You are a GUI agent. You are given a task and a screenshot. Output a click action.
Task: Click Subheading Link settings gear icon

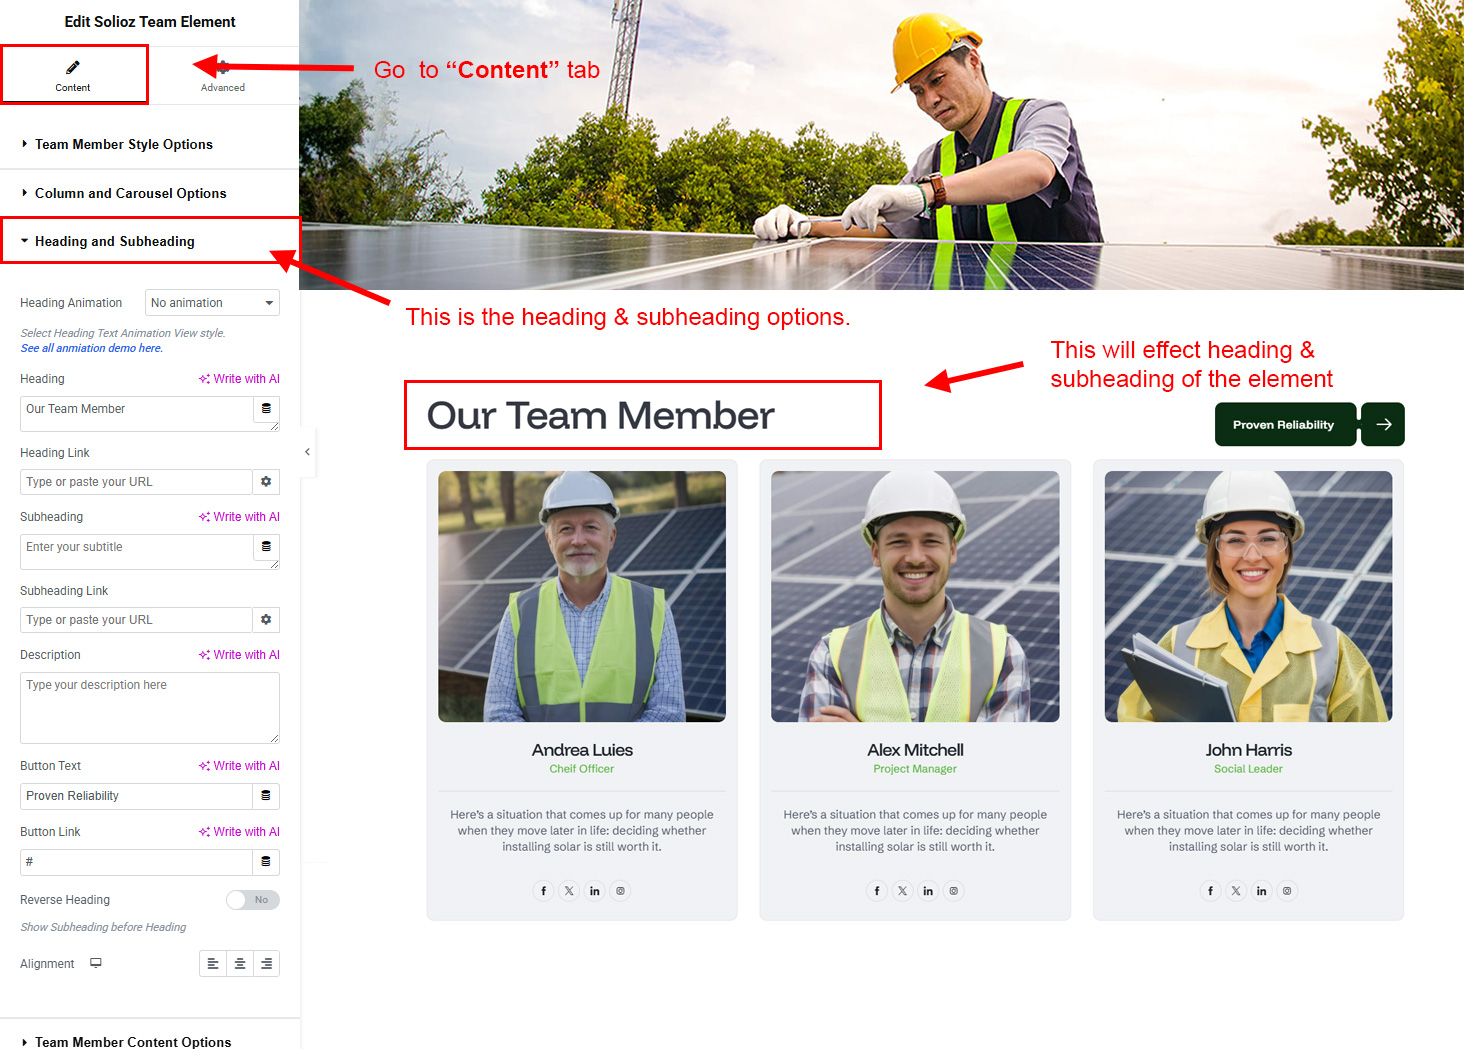click(x=266, y=620)
